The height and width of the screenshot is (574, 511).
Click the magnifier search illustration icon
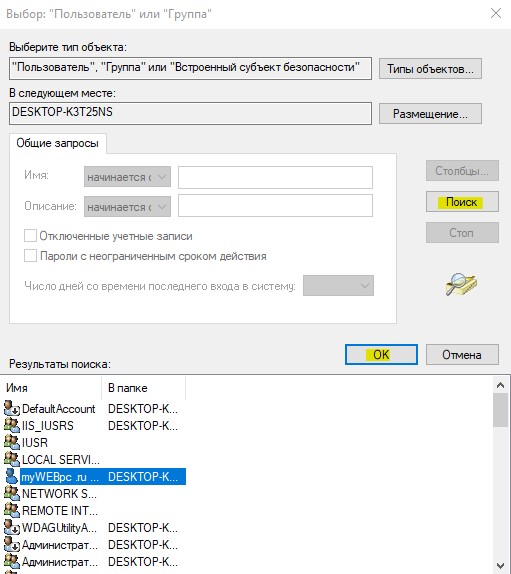(461, 284)
